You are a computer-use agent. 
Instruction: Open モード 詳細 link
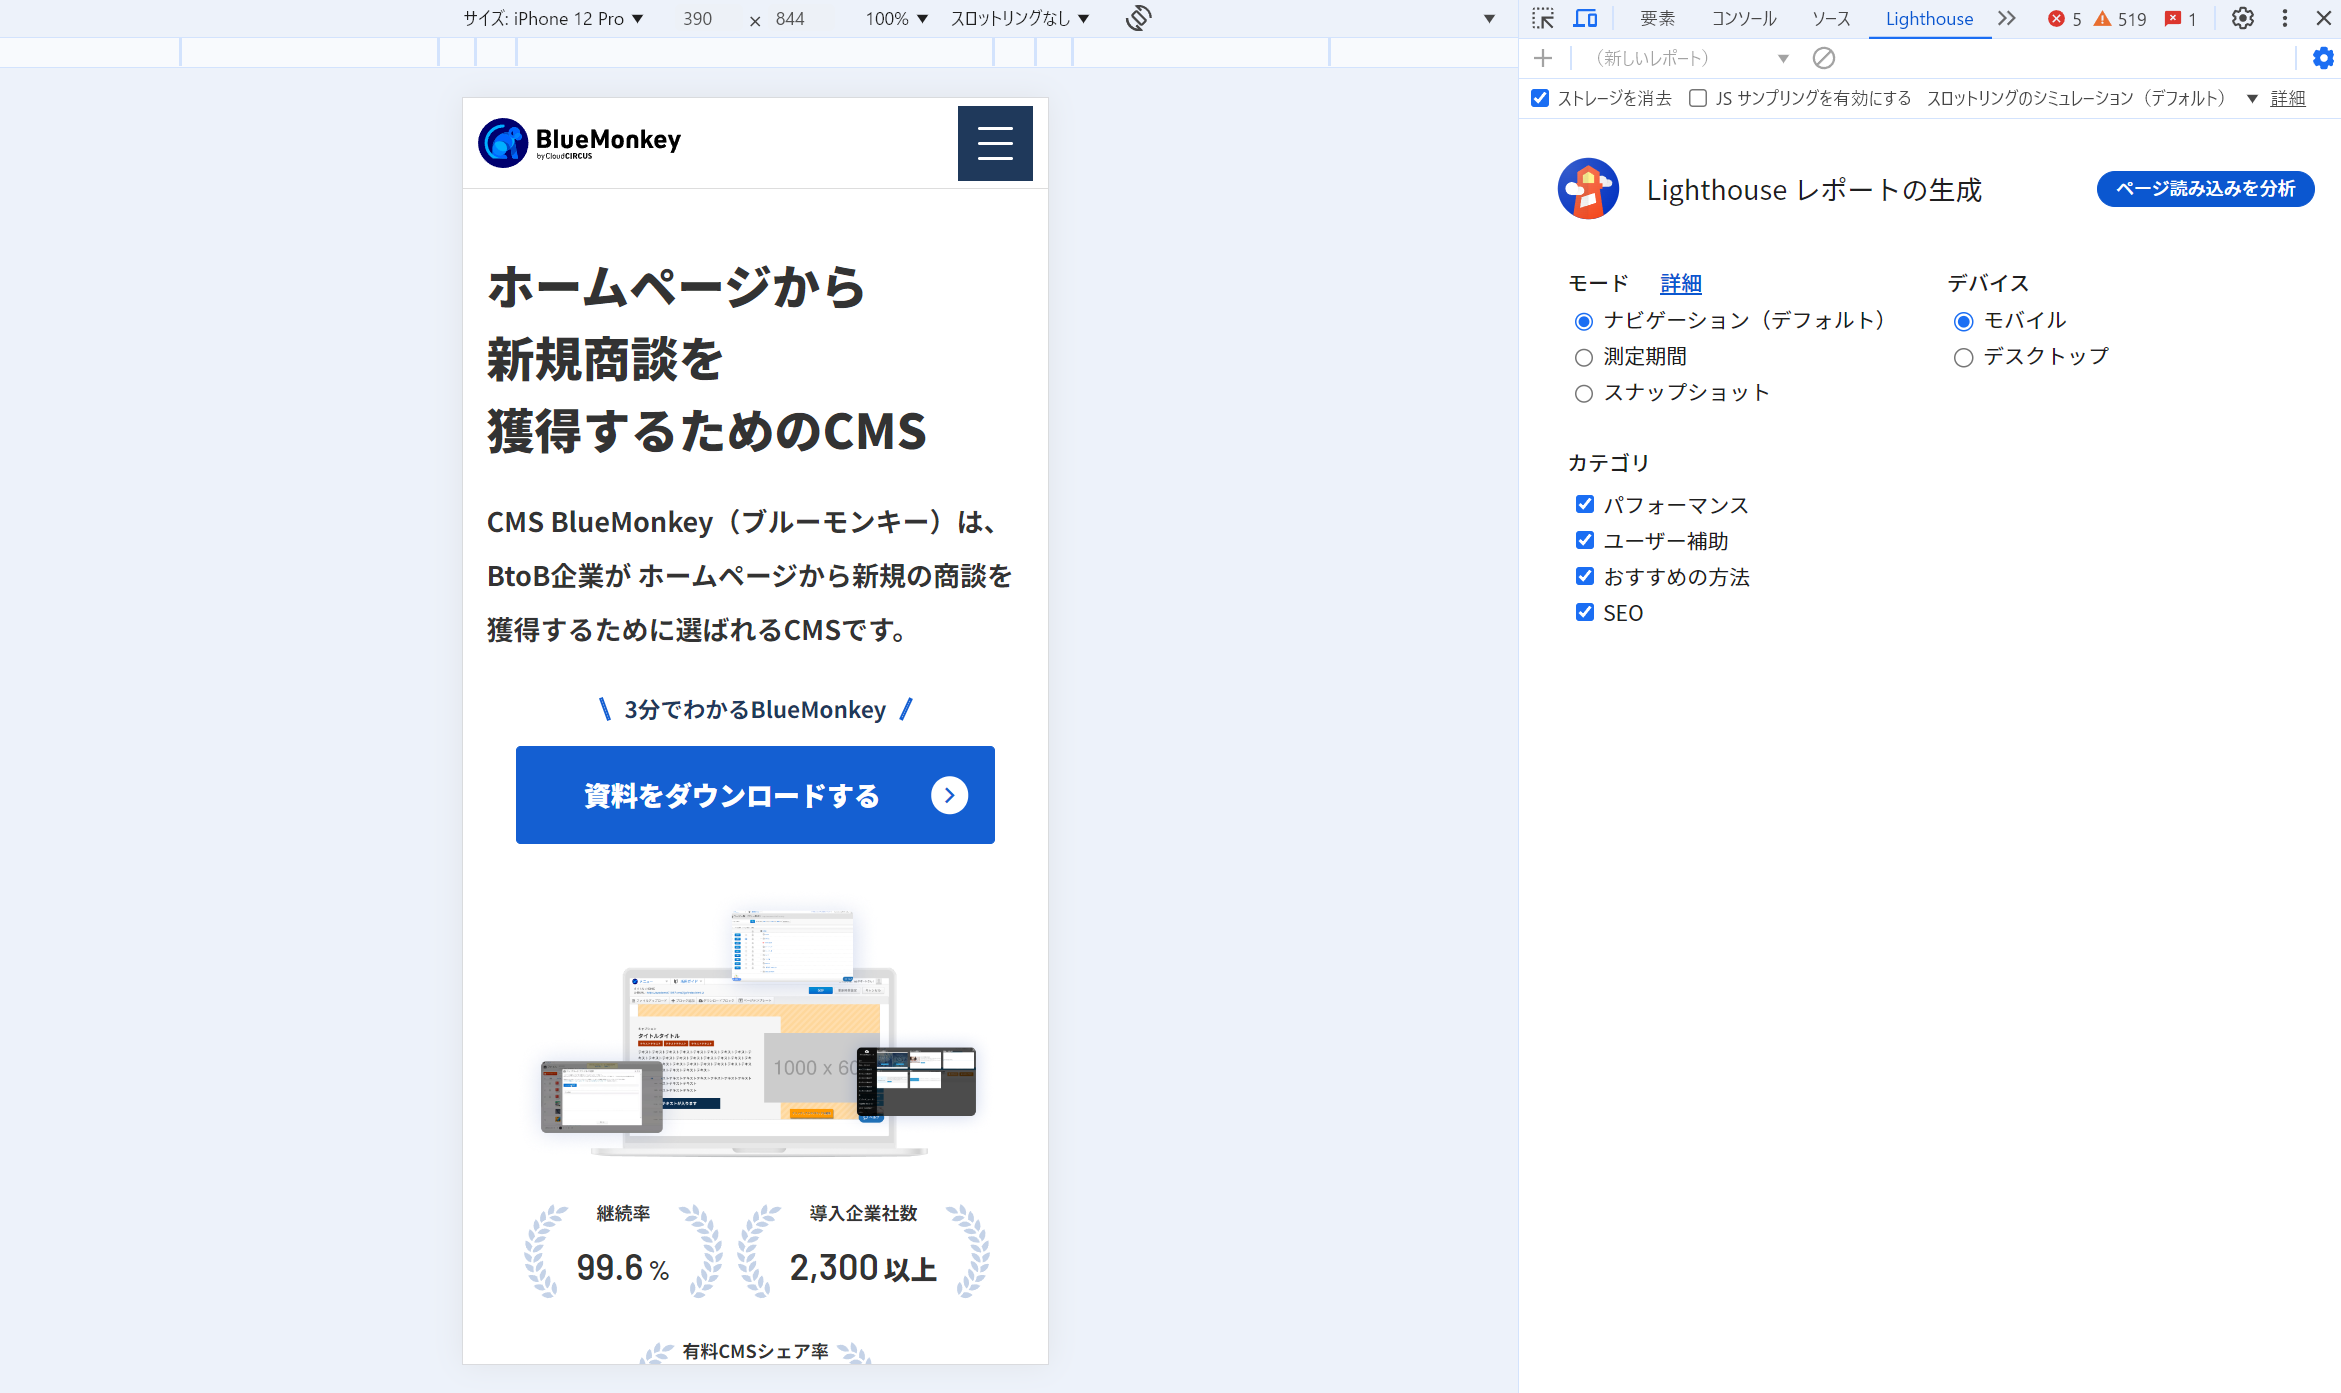1681,284
